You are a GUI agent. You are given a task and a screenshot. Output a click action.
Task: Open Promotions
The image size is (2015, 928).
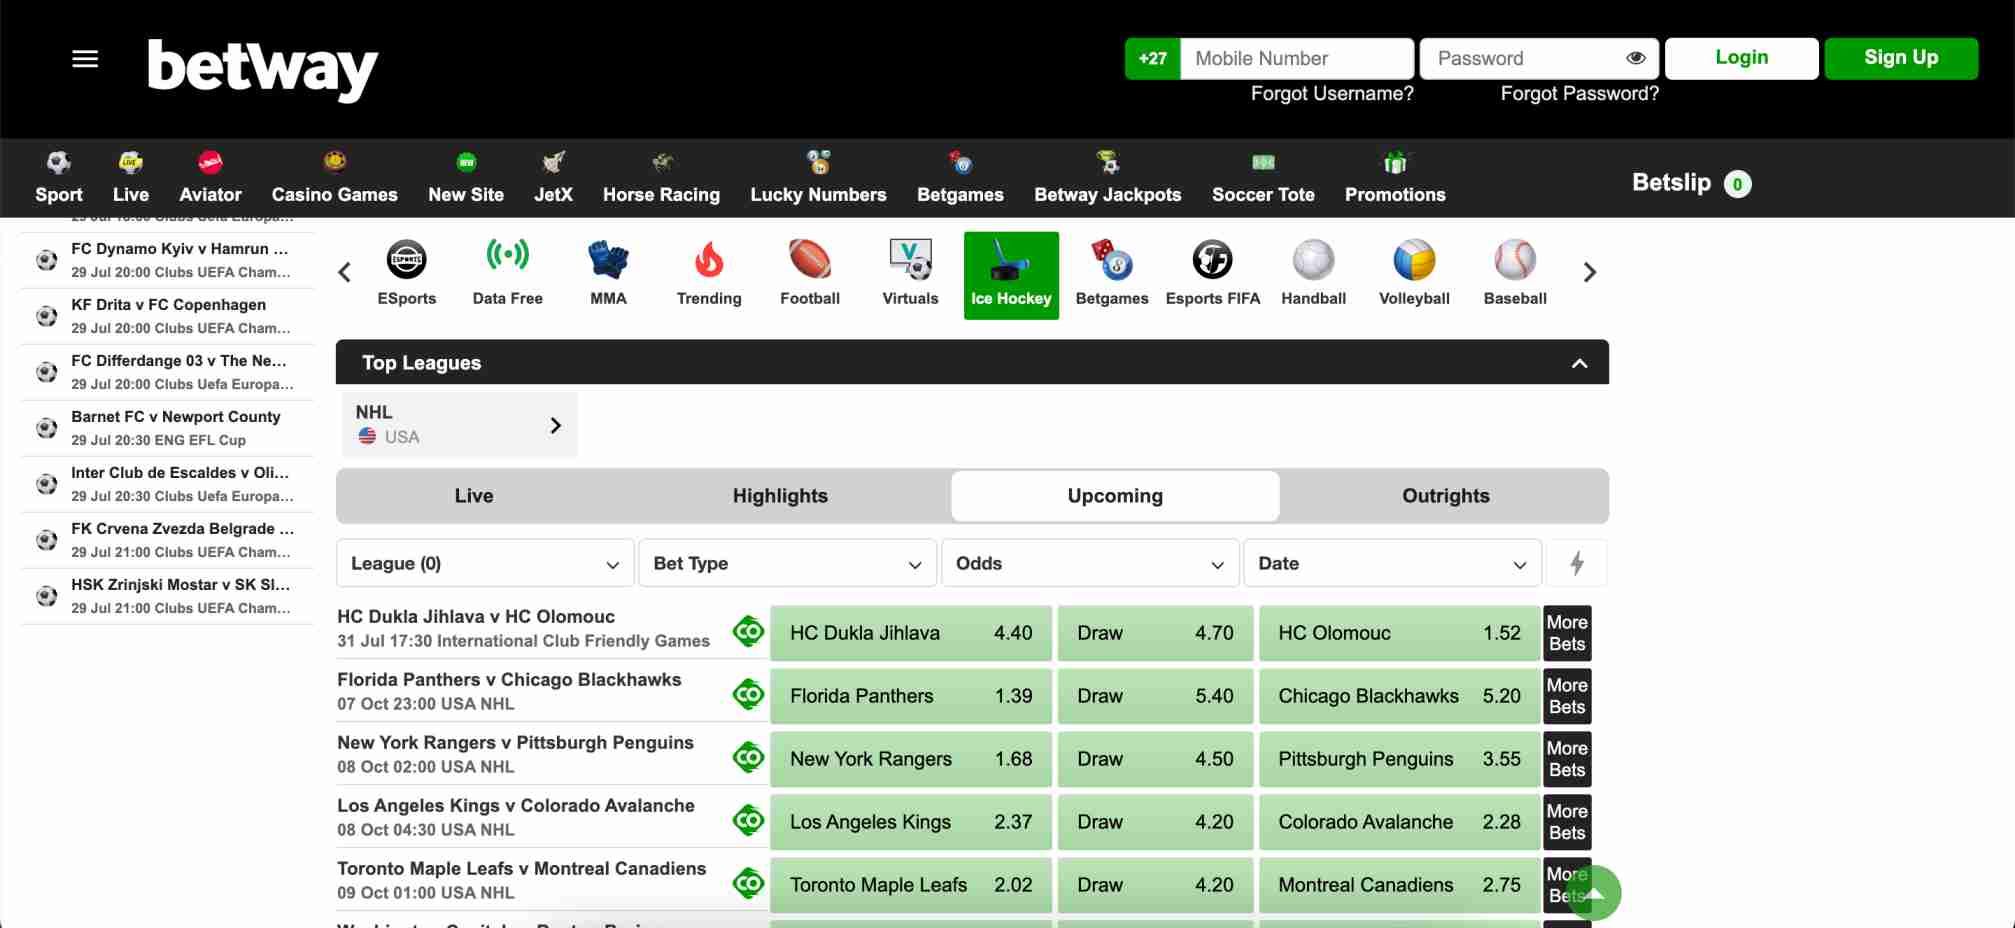(1395, 177)
